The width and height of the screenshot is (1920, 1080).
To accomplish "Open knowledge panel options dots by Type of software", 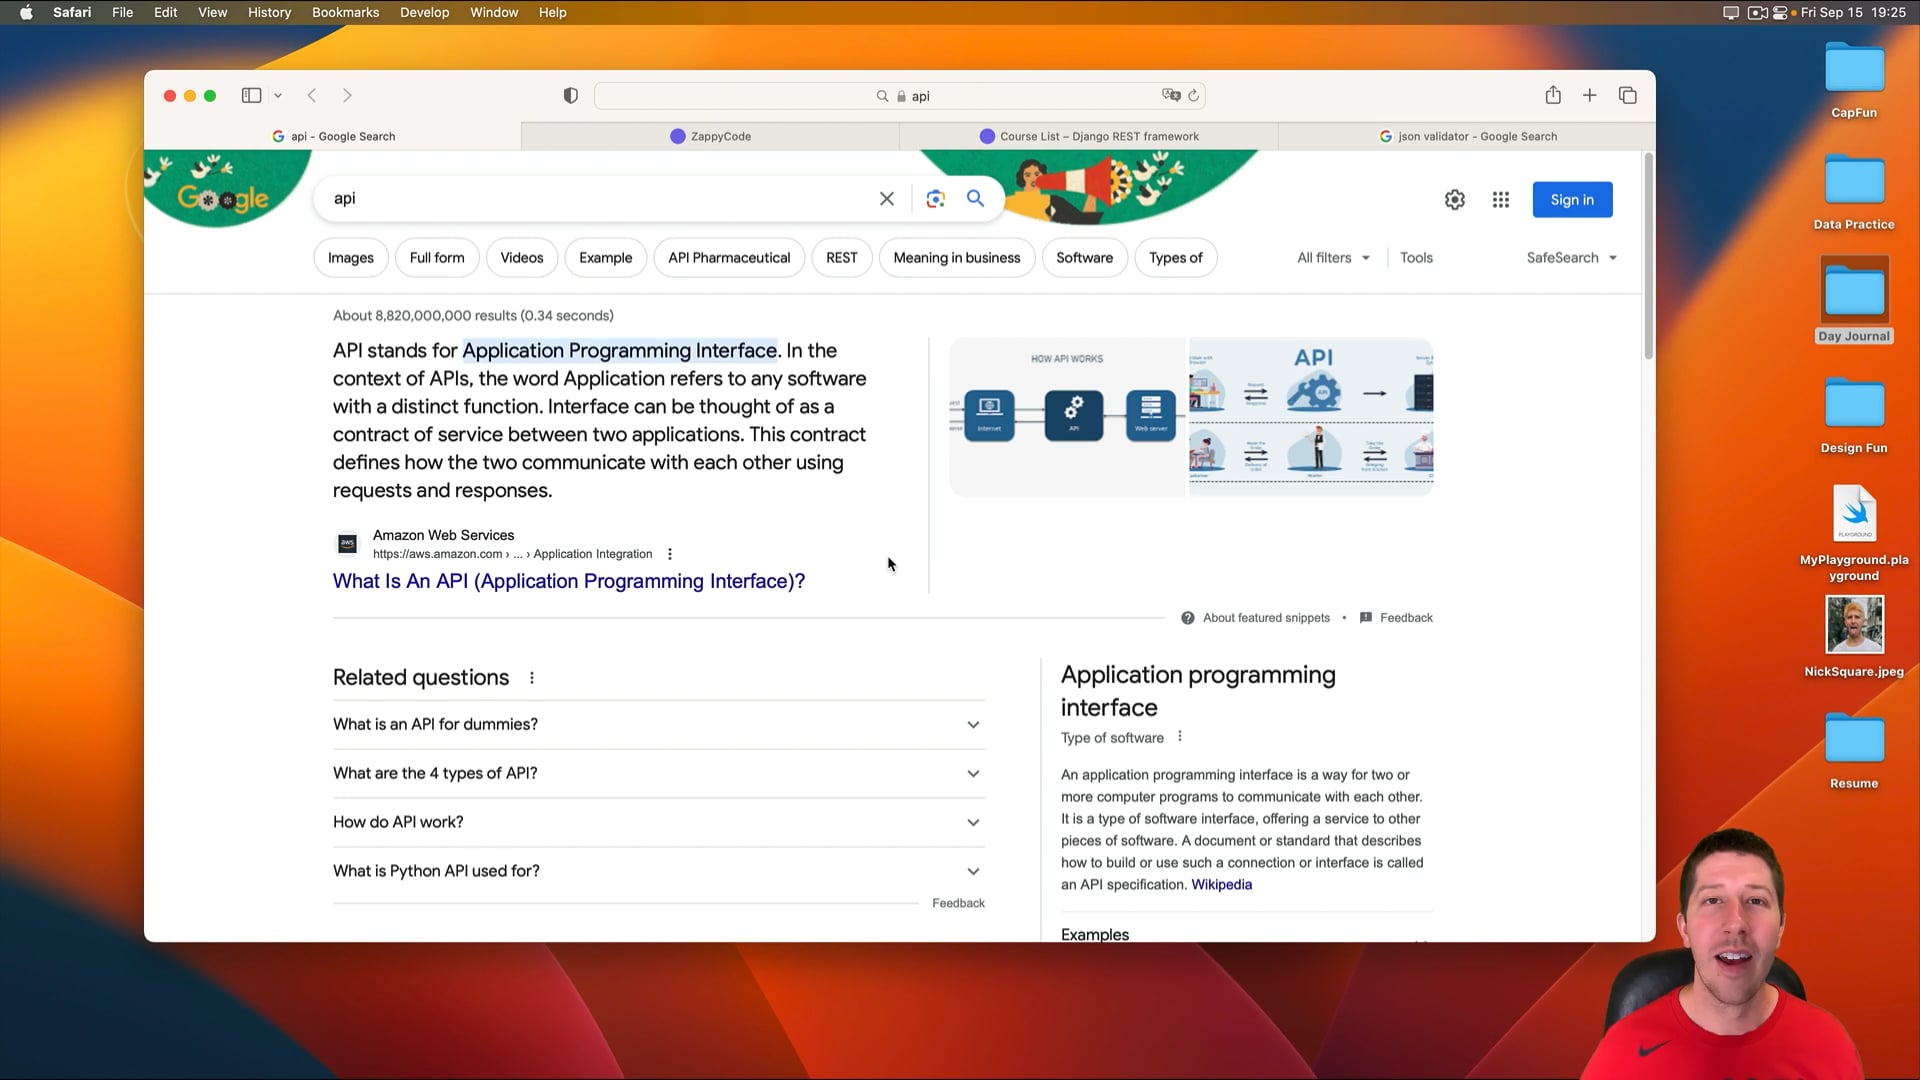I will tap(1180, 737).
